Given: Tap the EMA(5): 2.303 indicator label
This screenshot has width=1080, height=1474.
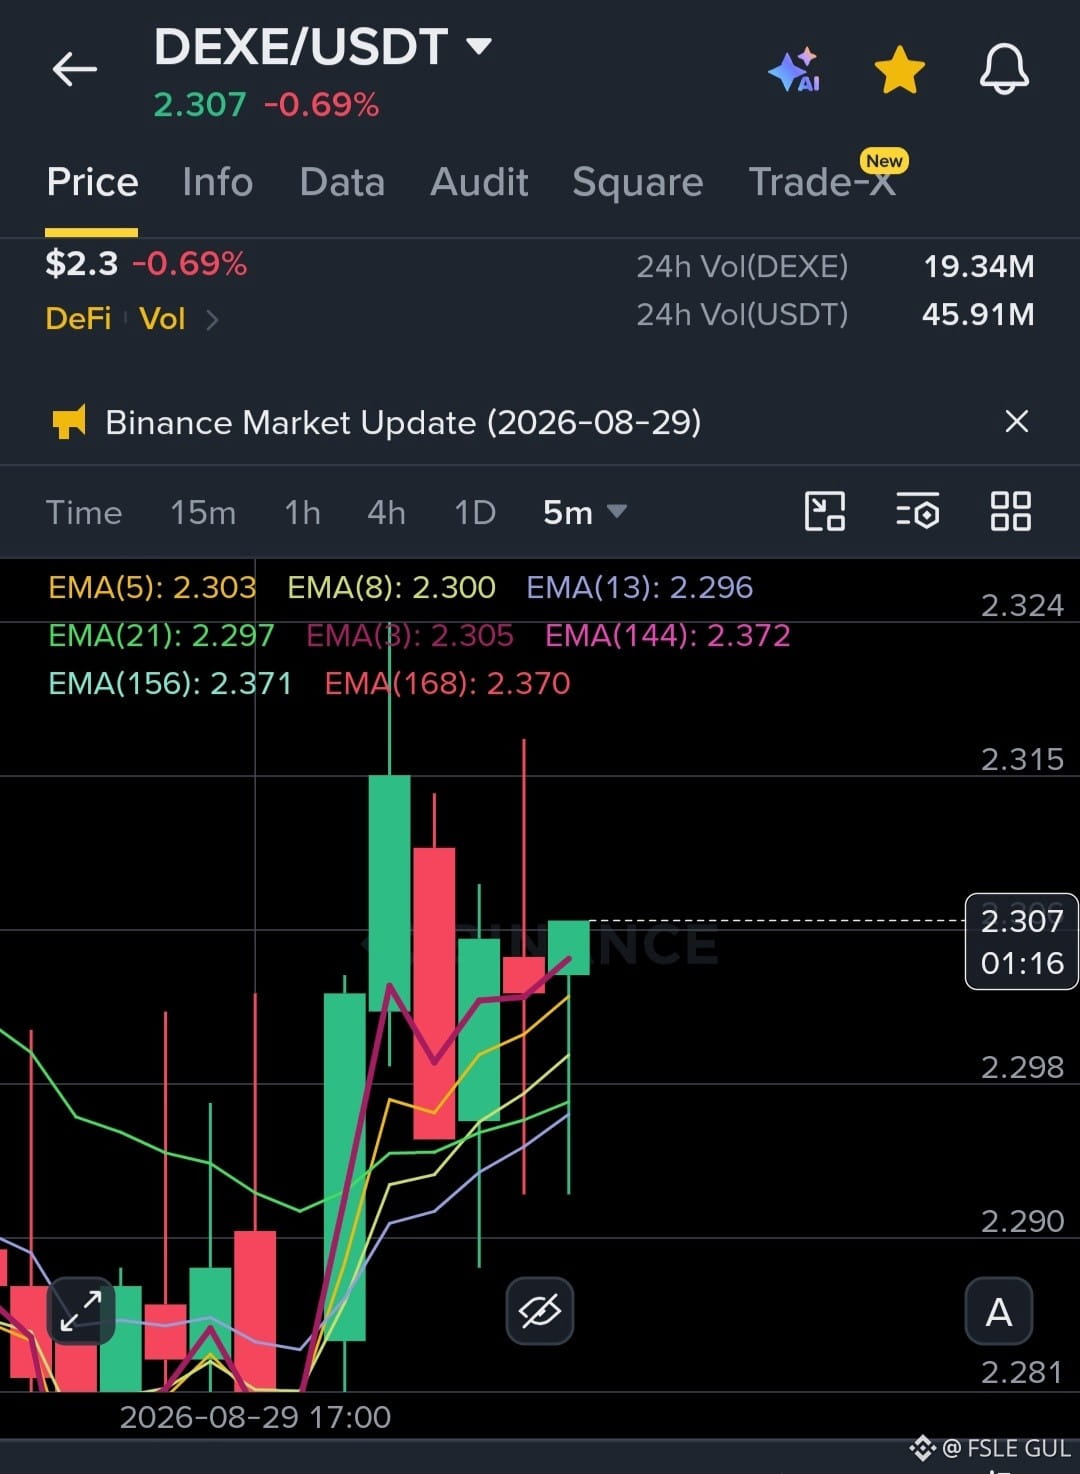Looking at the screenshot, I should pos(152,587).
